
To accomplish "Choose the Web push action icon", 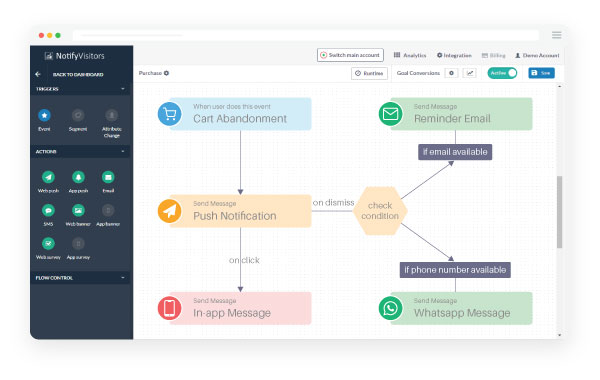I will (x=48, y=177).
